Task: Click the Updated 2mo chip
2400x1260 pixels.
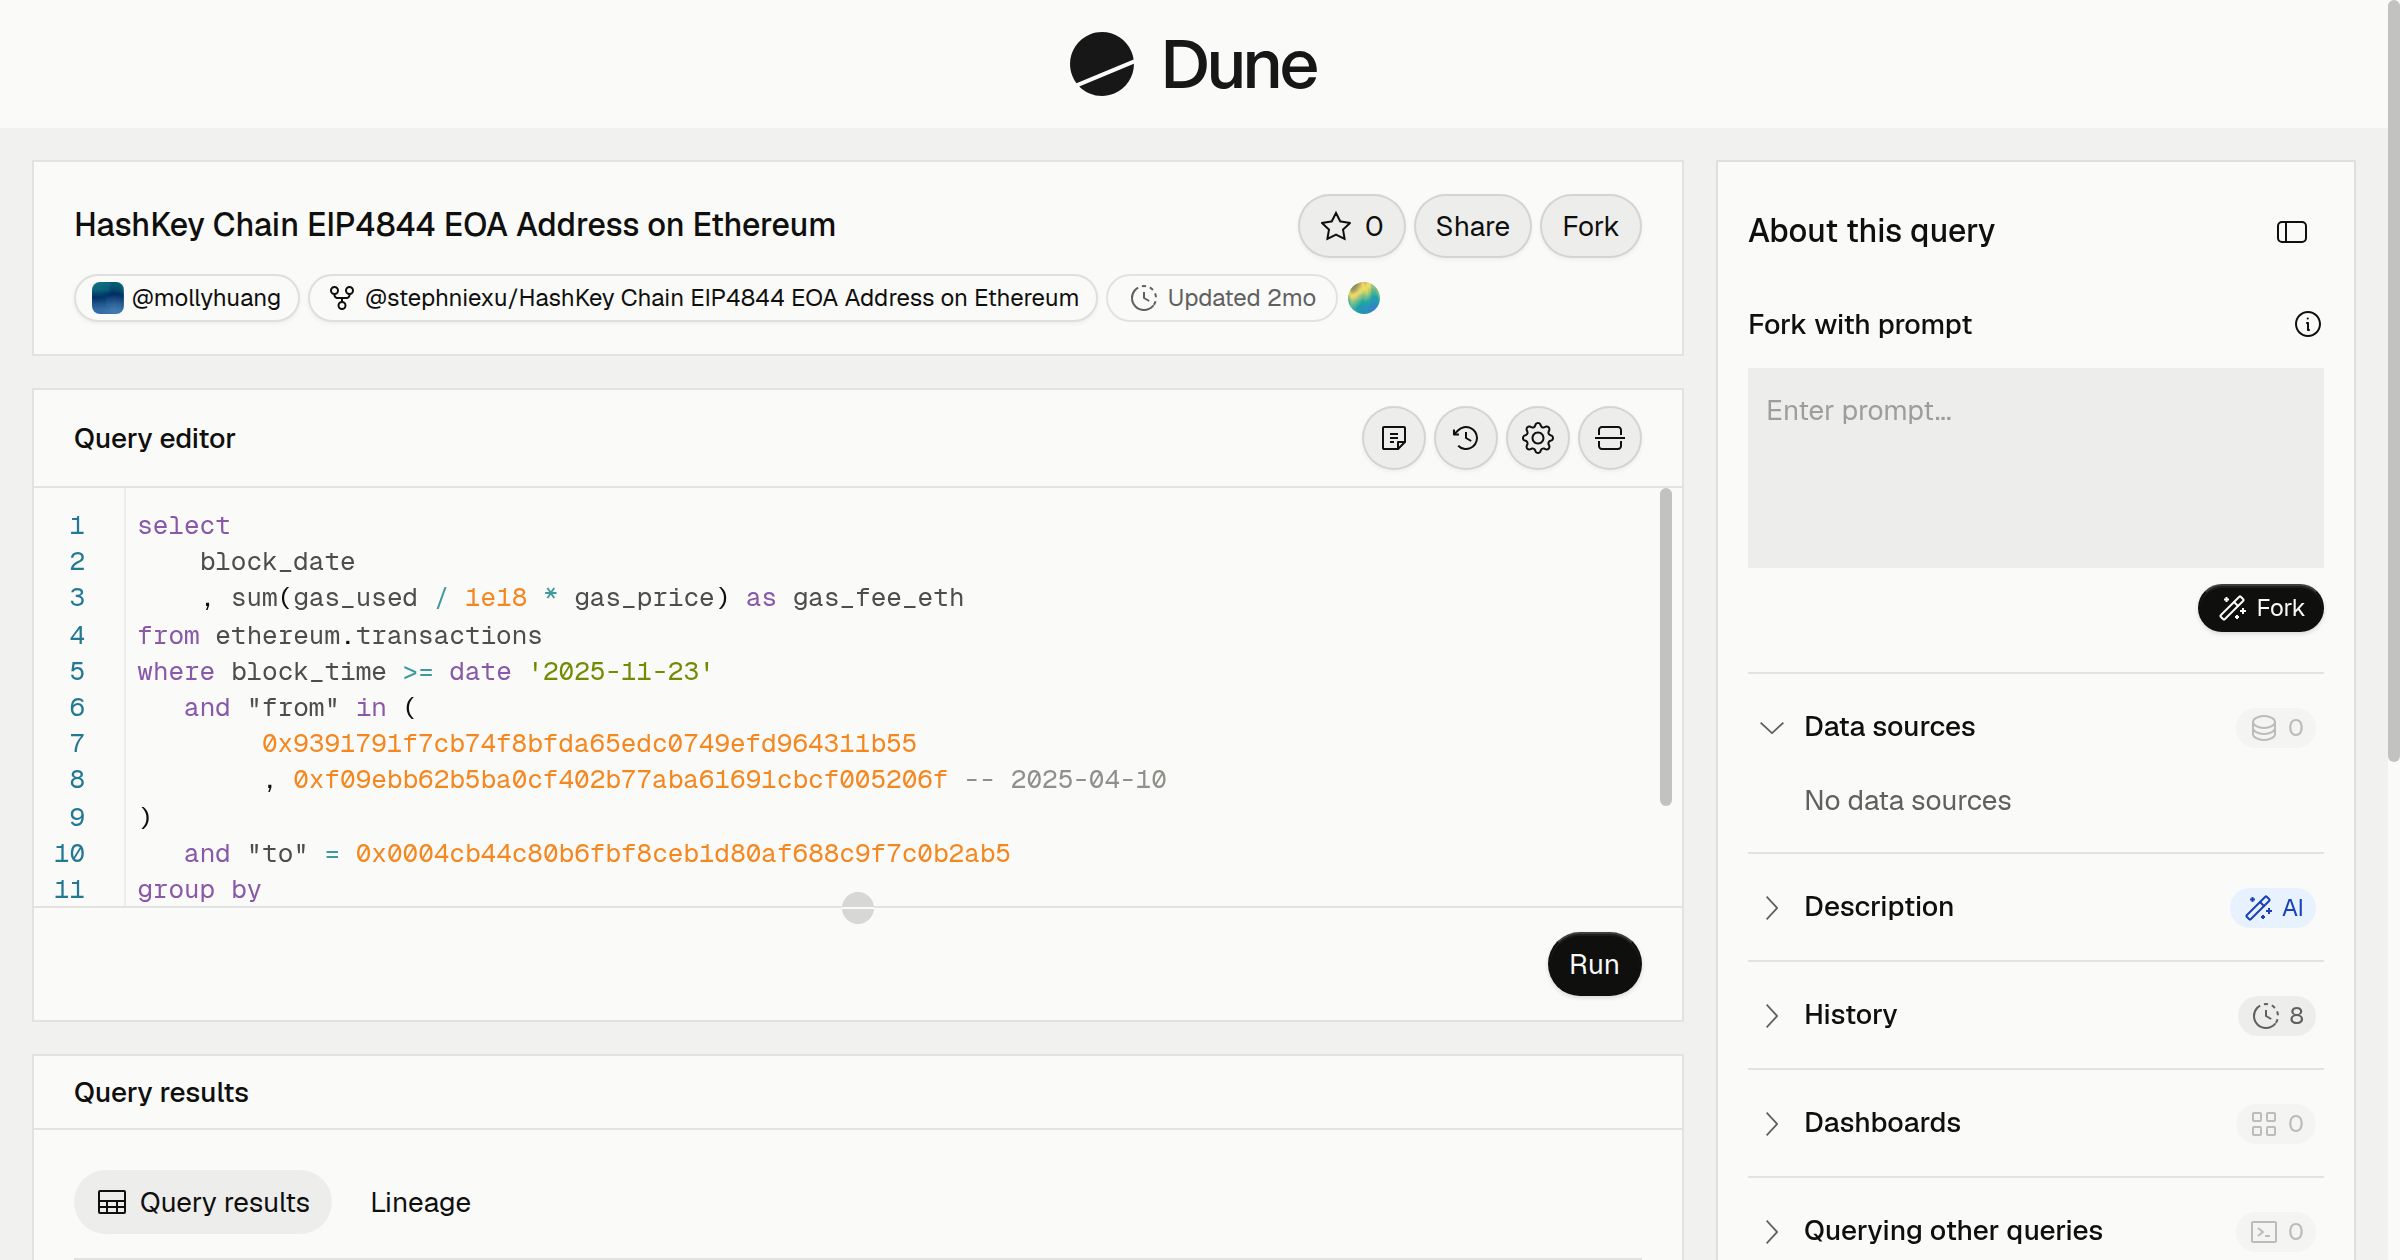Action: pos(1221,298)
